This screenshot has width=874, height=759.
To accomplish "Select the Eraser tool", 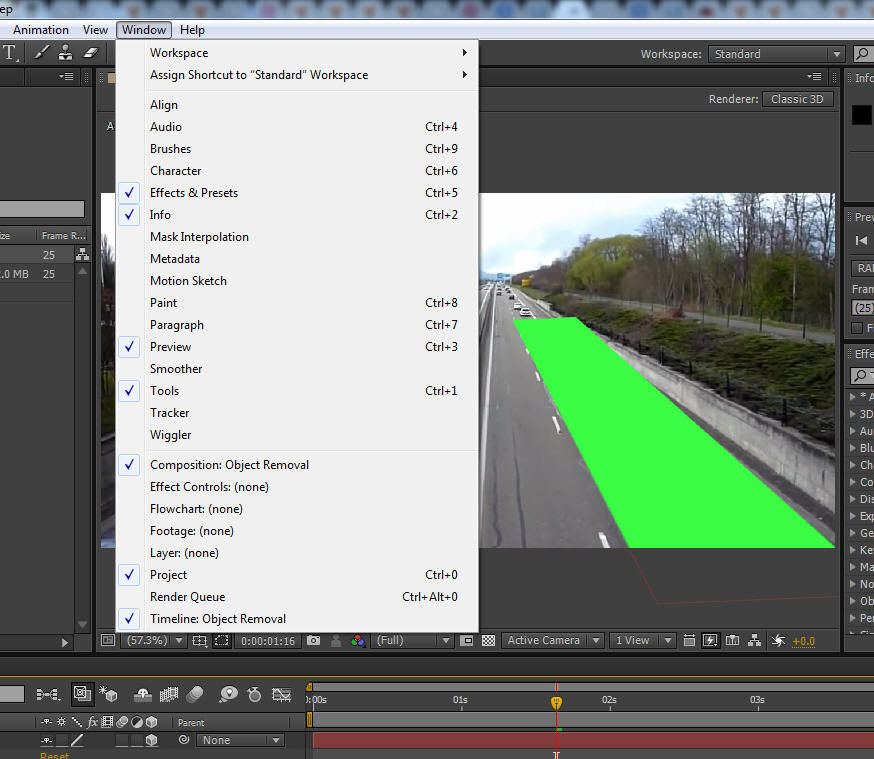I will (x=90, y=53).
